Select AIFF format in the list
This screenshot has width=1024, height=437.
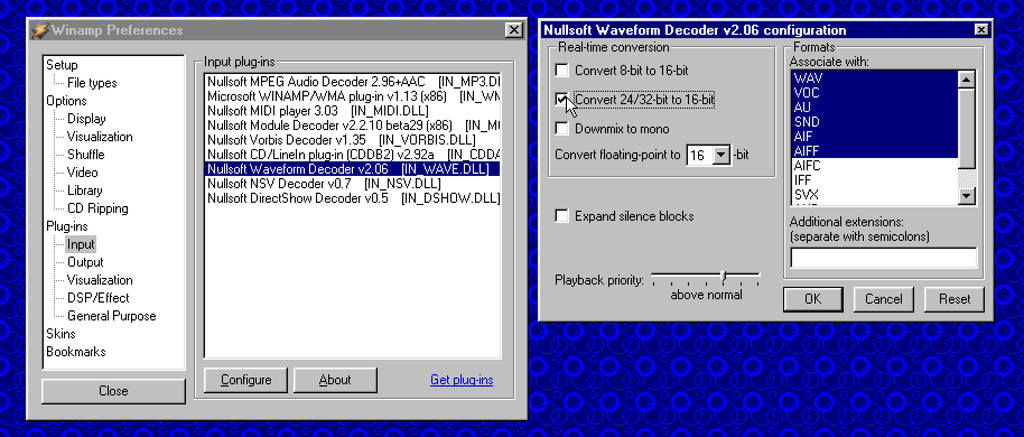tap(874, 151)
